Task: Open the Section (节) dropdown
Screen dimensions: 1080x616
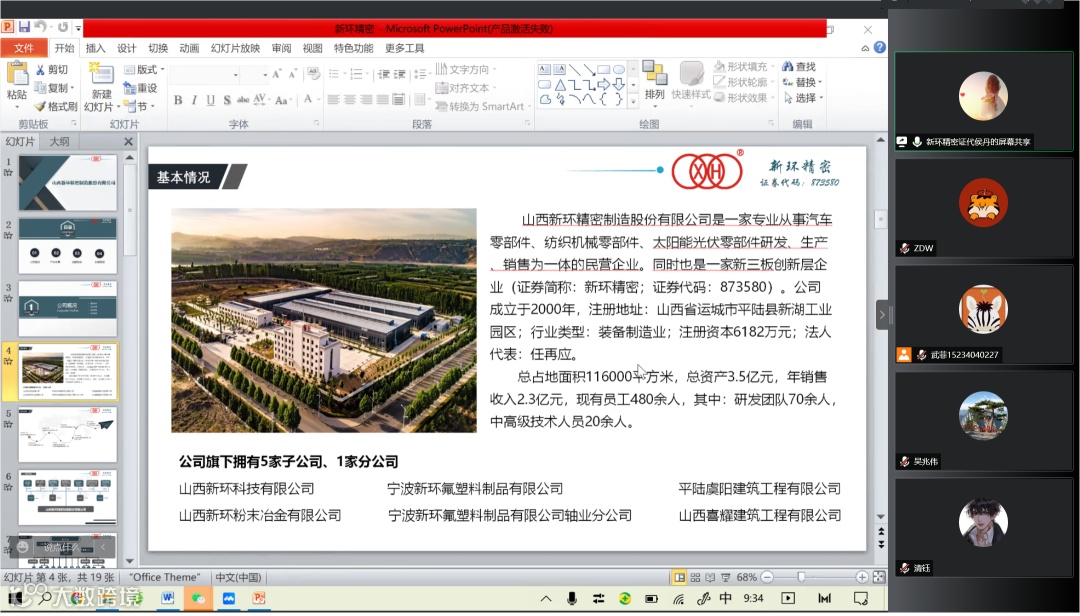Action: (x=139, y=106)
